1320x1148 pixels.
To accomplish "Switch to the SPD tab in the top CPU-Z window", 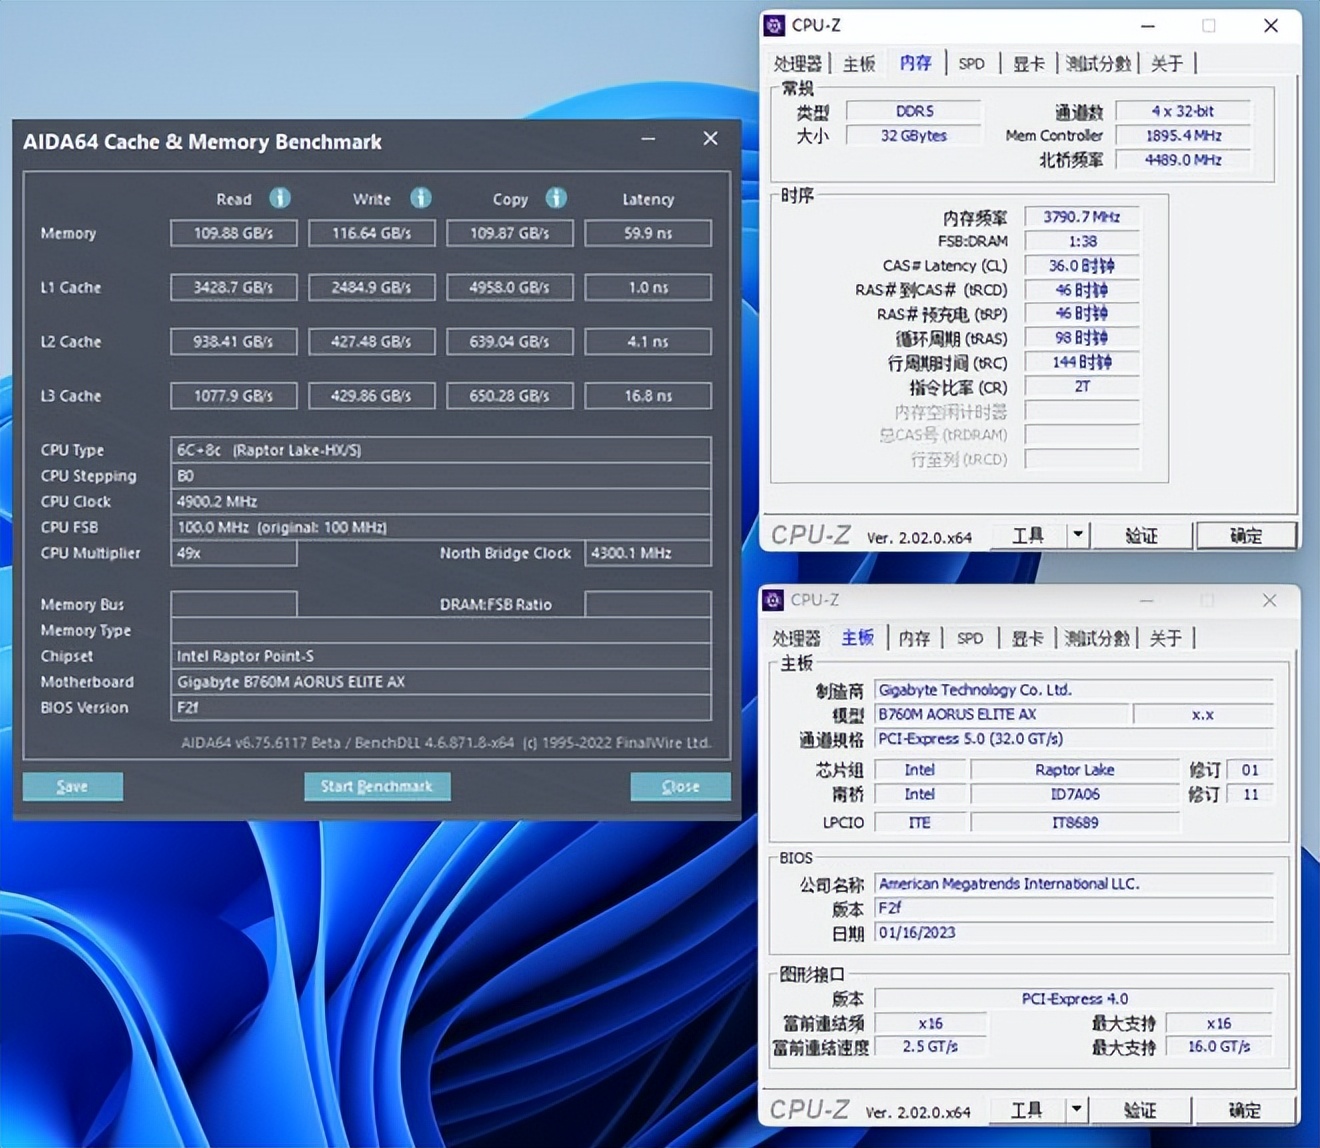I will (971, 62).
